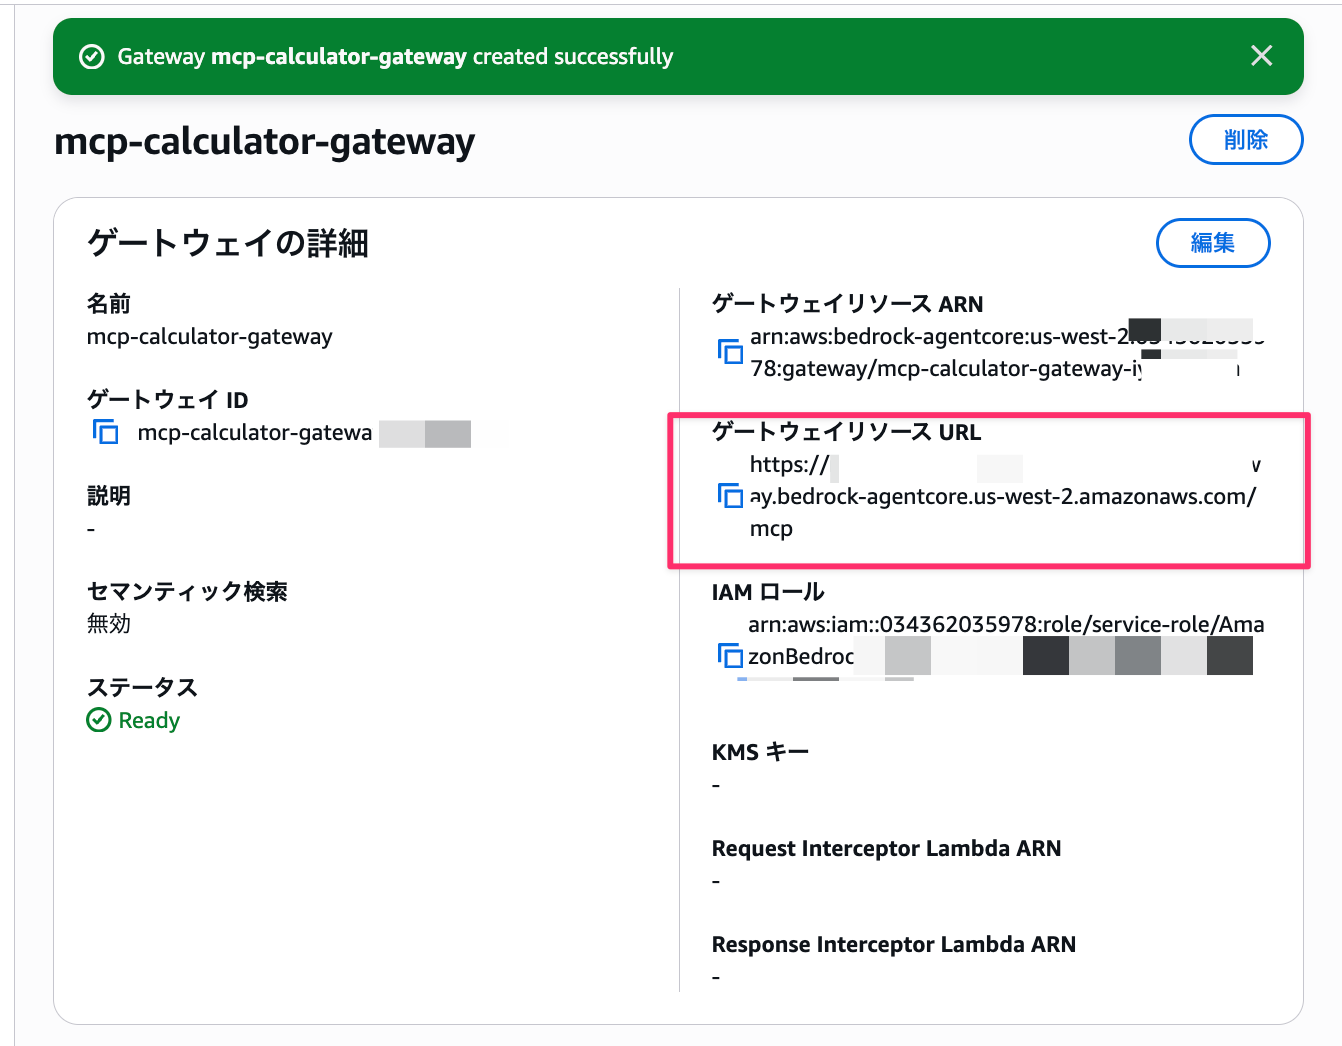Select the mcp-calculator-gateway page title
1342x1046 pixels.
264,141
